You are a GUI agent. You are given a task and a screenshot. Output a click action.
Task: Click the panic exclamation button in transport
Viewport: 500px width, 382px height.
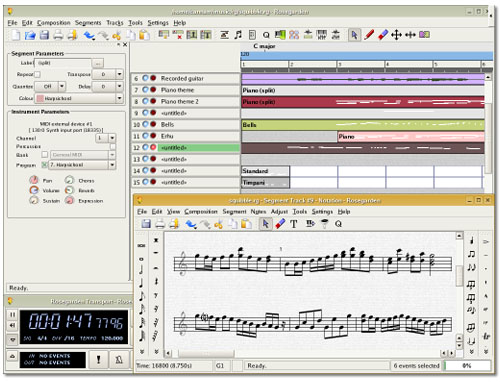coord(98,359)
